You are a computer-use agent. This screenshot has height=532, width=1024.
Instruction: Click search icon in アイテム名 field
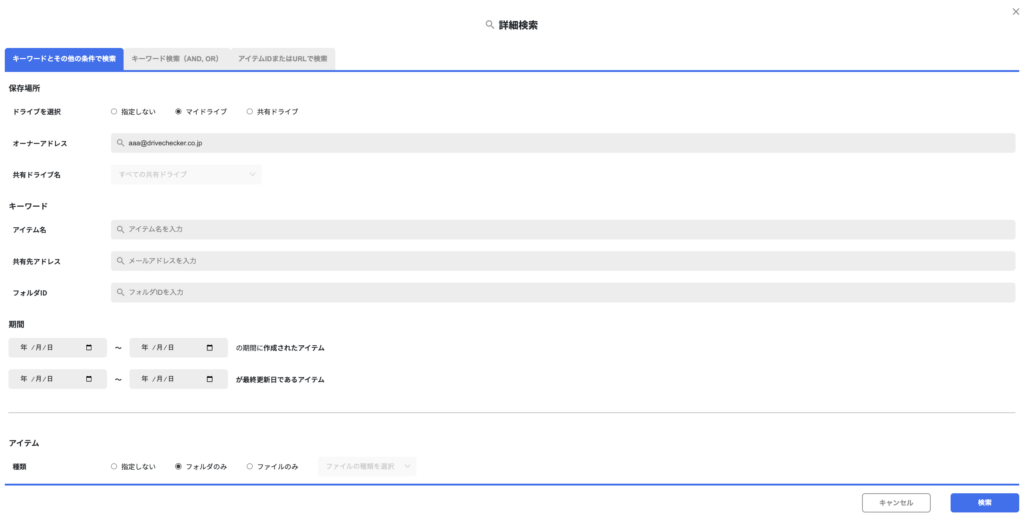click(x=120, y=230)
